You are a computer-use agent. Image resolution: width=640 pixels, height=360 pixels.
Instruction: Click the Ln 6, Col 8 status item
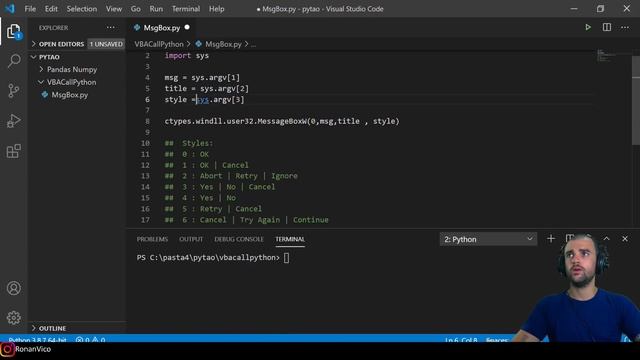click(x=461, y=340)
